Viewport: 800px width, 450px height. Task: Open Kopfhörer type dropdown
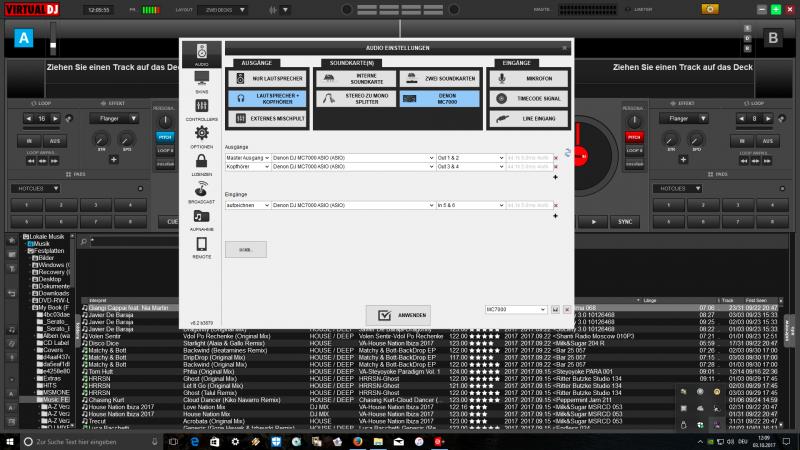point(247,167)
